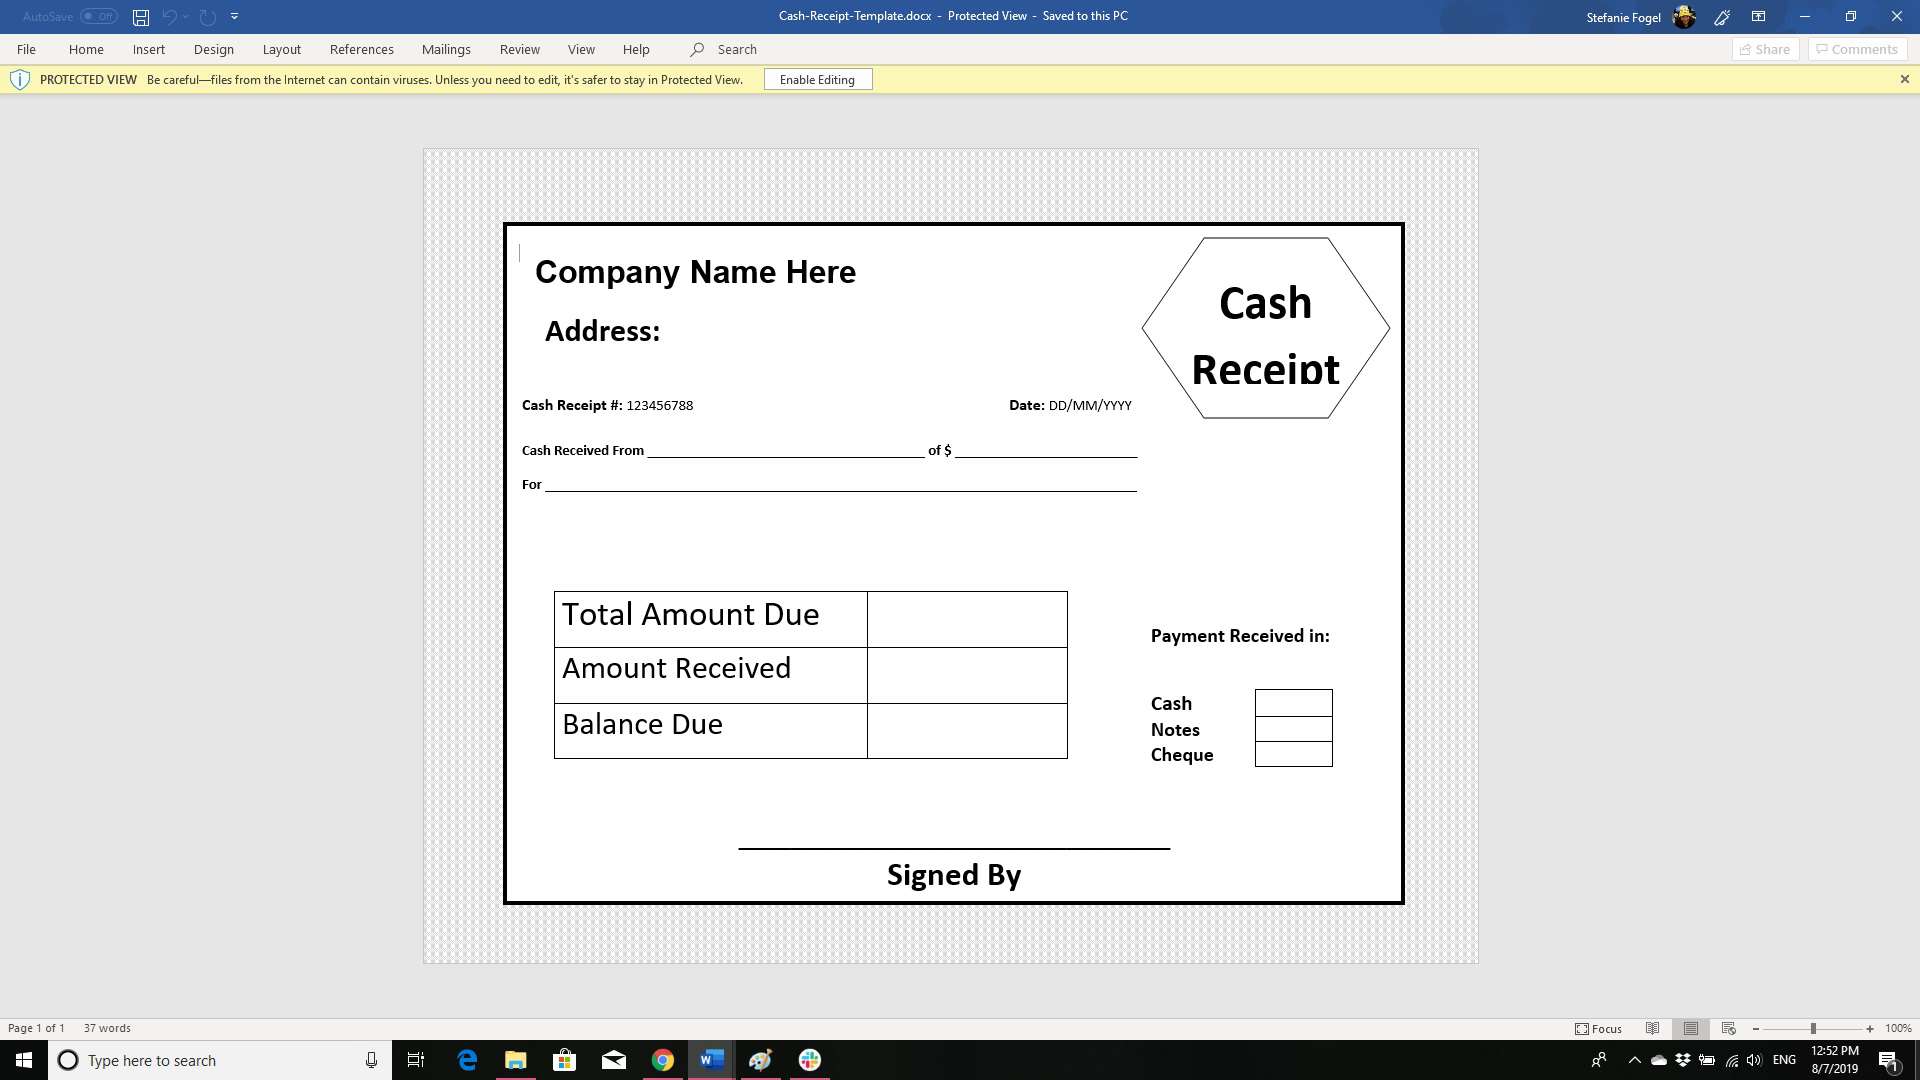Select the References menu item

coord(360,49)
